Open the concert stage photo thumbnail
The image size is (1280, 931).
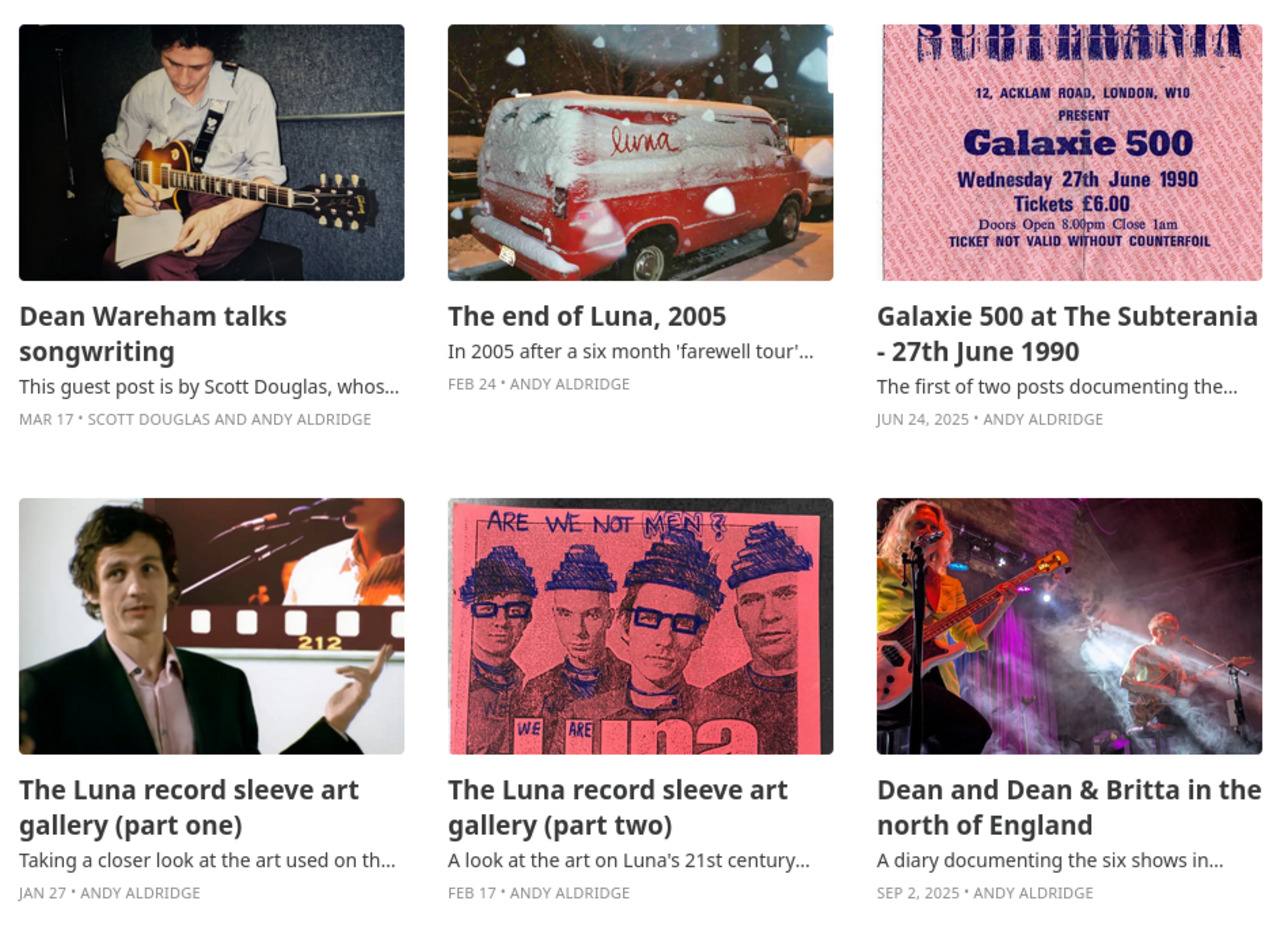click(1069, 626)
